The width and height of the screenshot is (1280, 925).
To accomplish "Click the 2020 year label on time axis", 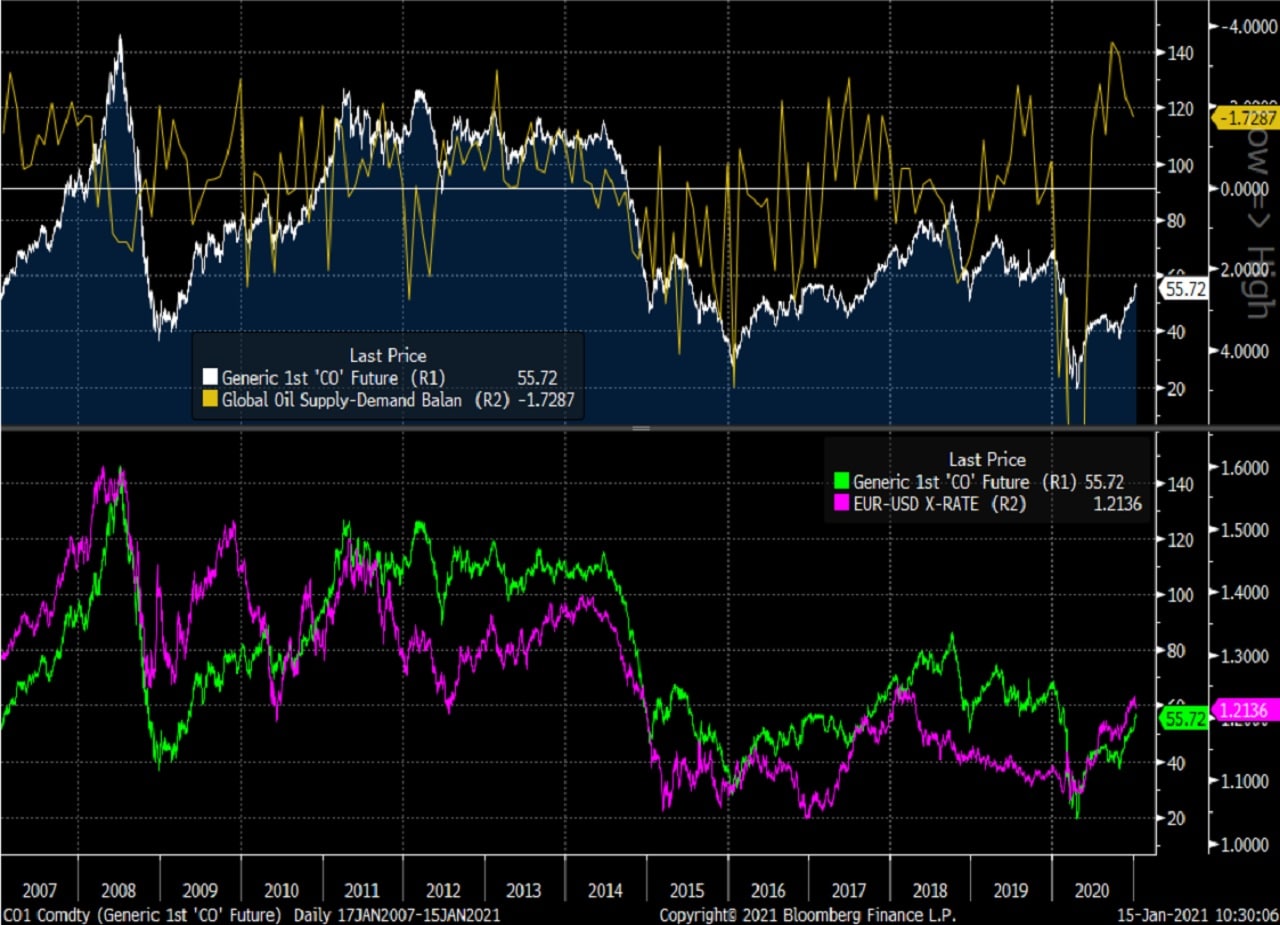I will coord(1092,890).
